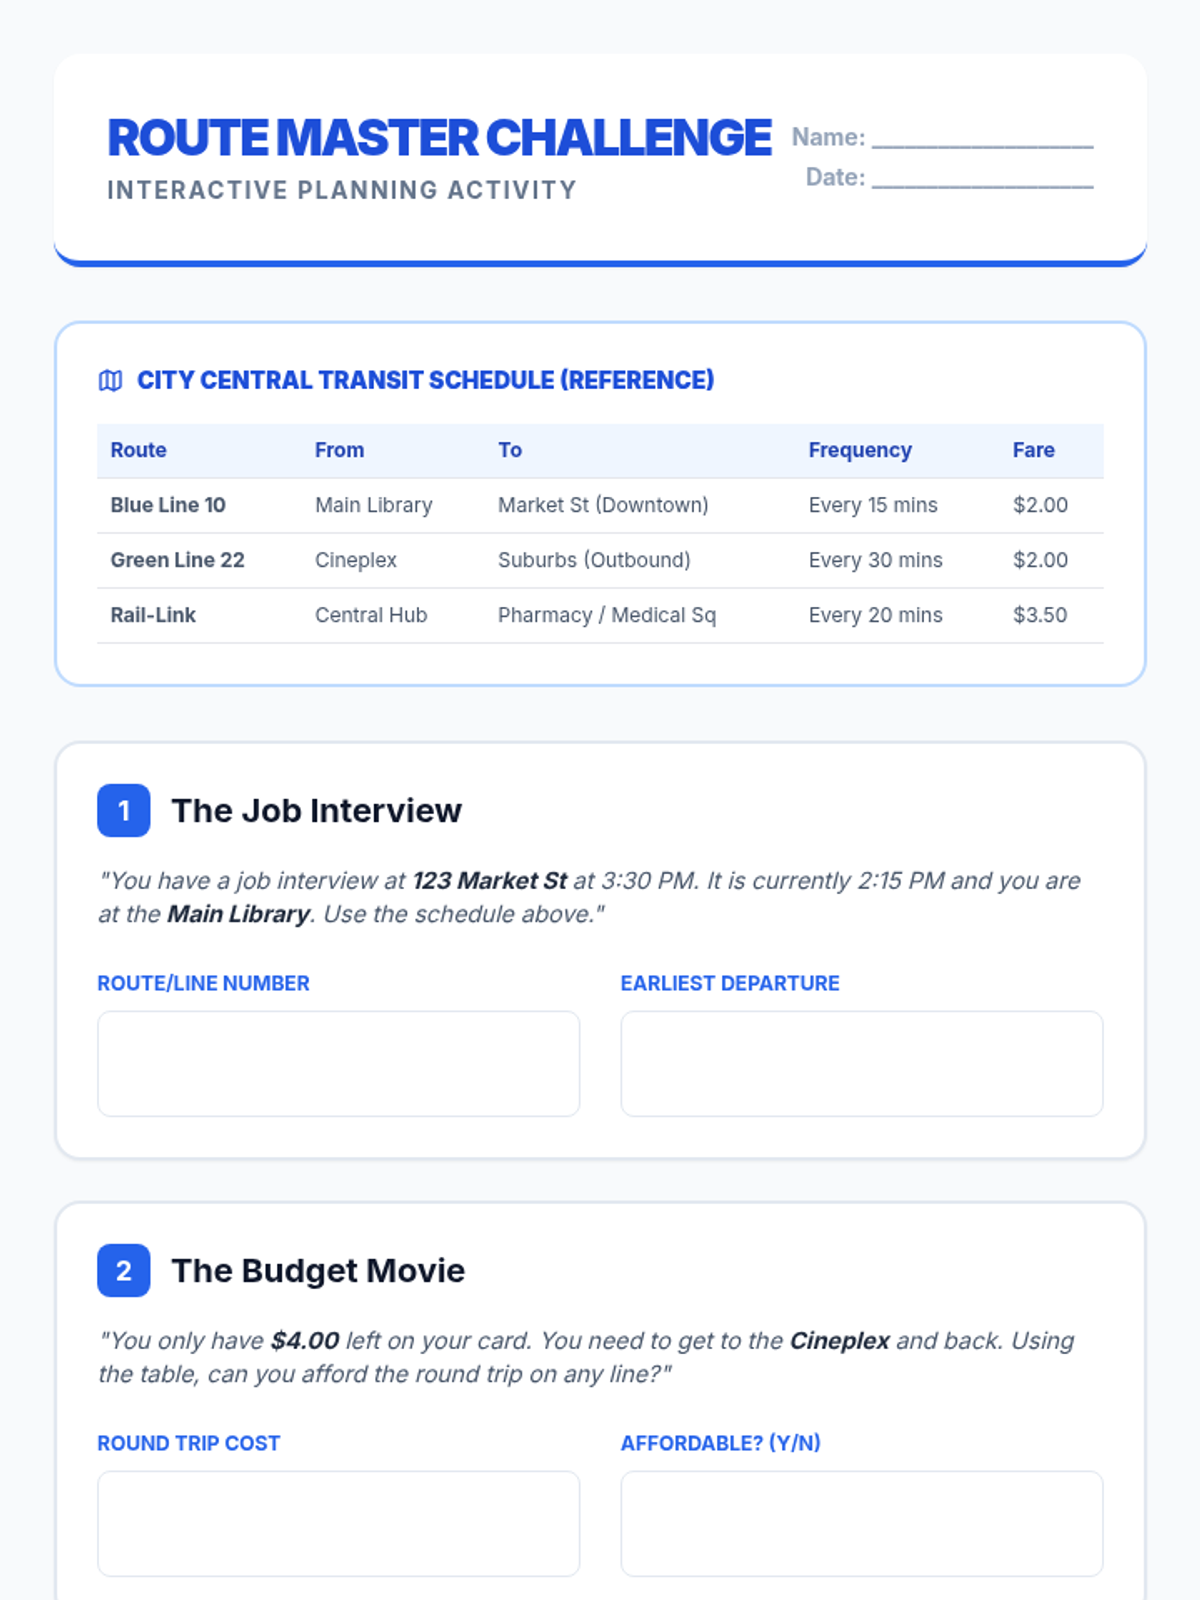
Task: Click the Round Trip Cost answer box
Action: pos(338,1523)
